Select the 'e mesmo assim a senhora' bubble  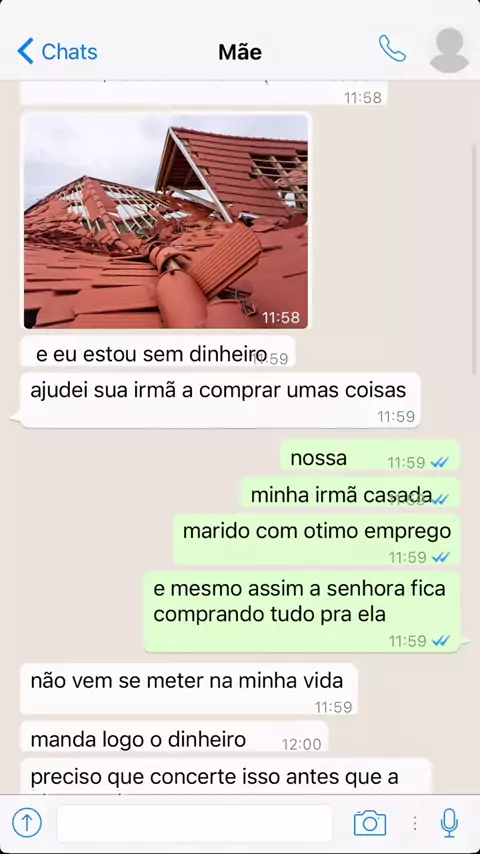click(302, 612)
